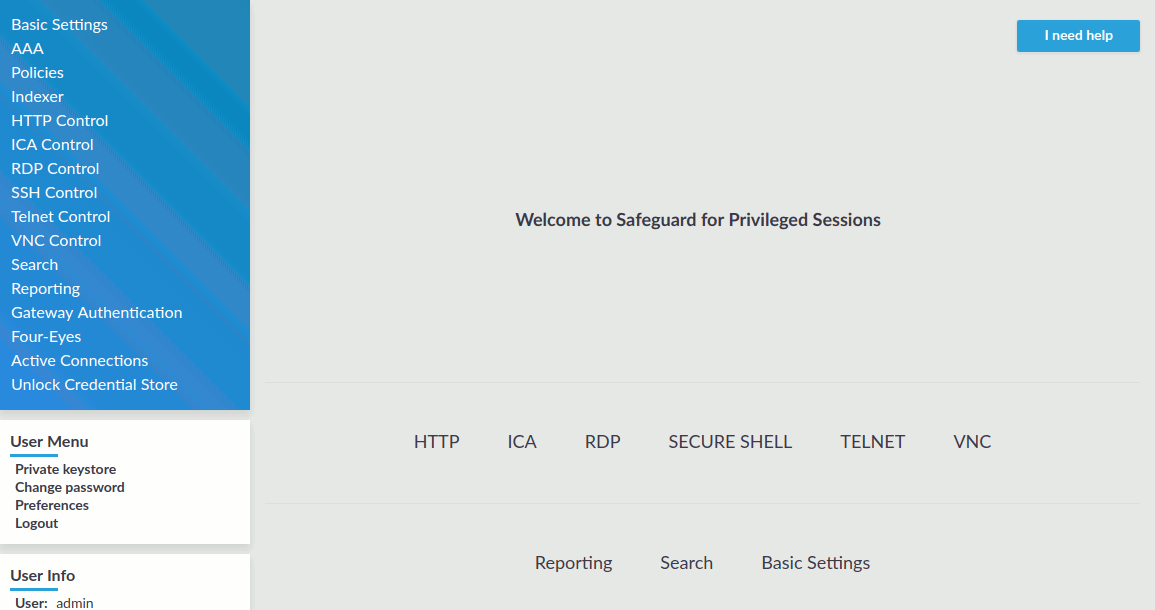Click Unlock Credential Store
Image resolution: width=1155 pixels, height=610 pixels.
[94, 385]
